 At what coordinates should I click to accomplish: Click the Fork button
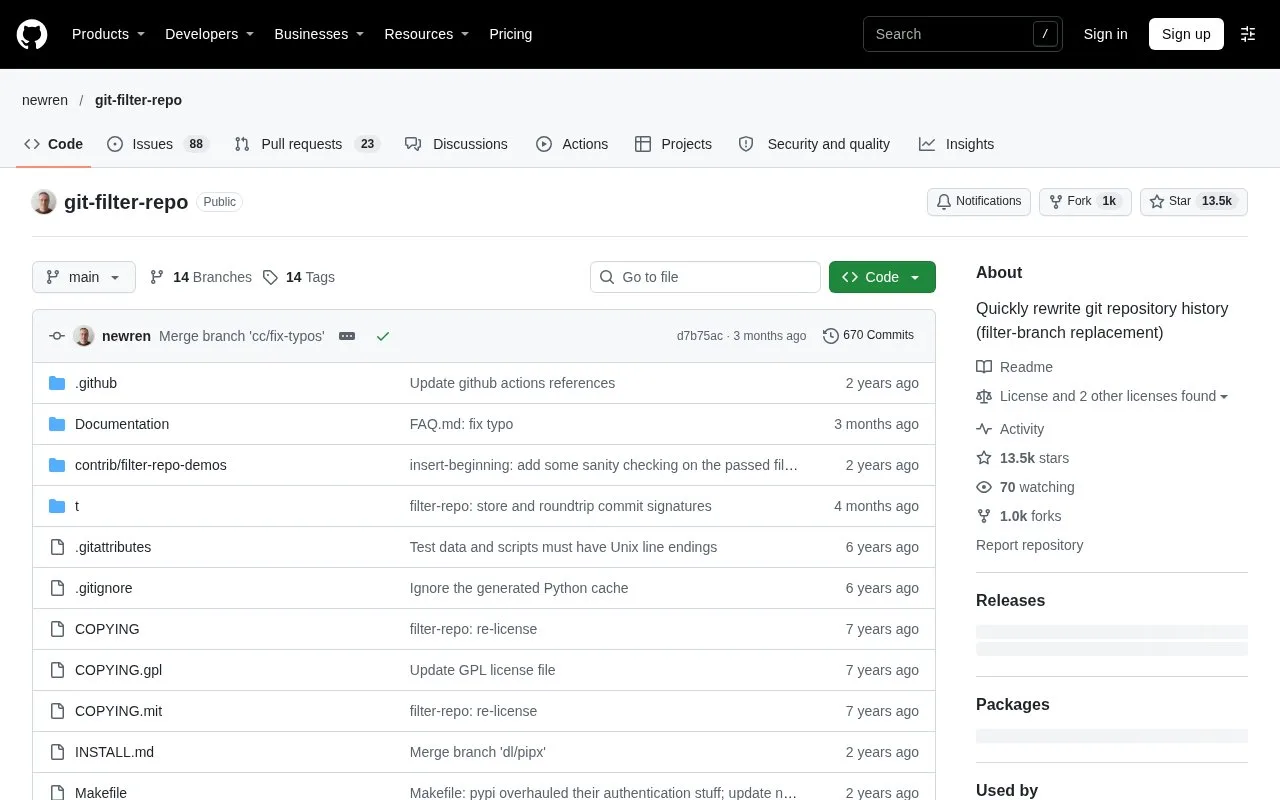(1085, 202)
